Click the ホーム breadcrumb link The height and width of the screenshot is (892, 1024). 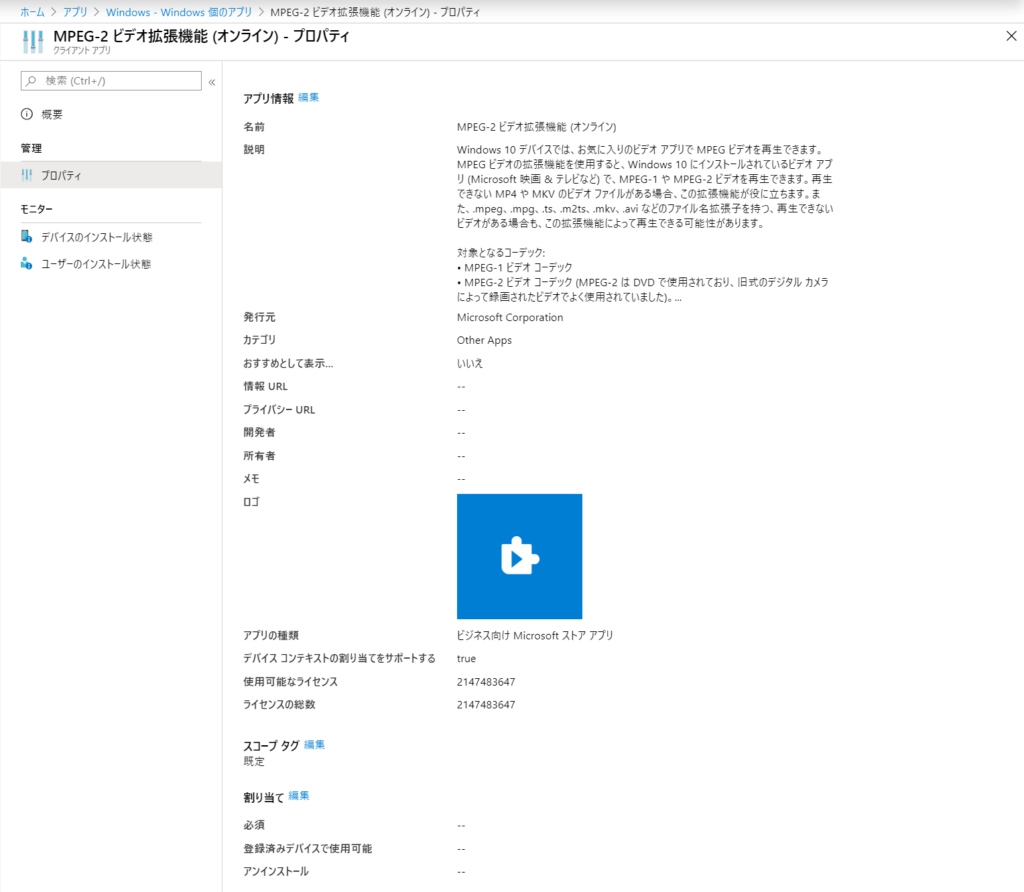click(32, 12)
